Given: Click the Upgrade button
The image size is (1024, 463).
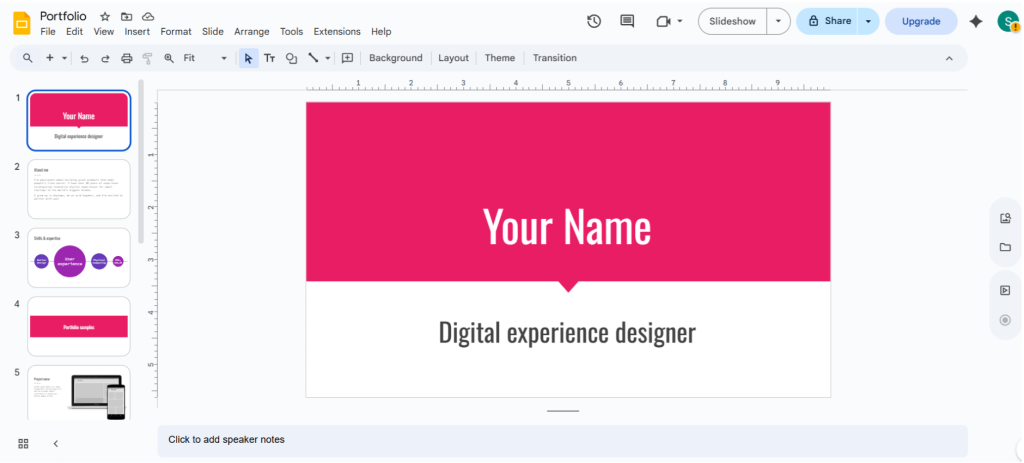Looking at the screenshot, I should click(921, 22).
